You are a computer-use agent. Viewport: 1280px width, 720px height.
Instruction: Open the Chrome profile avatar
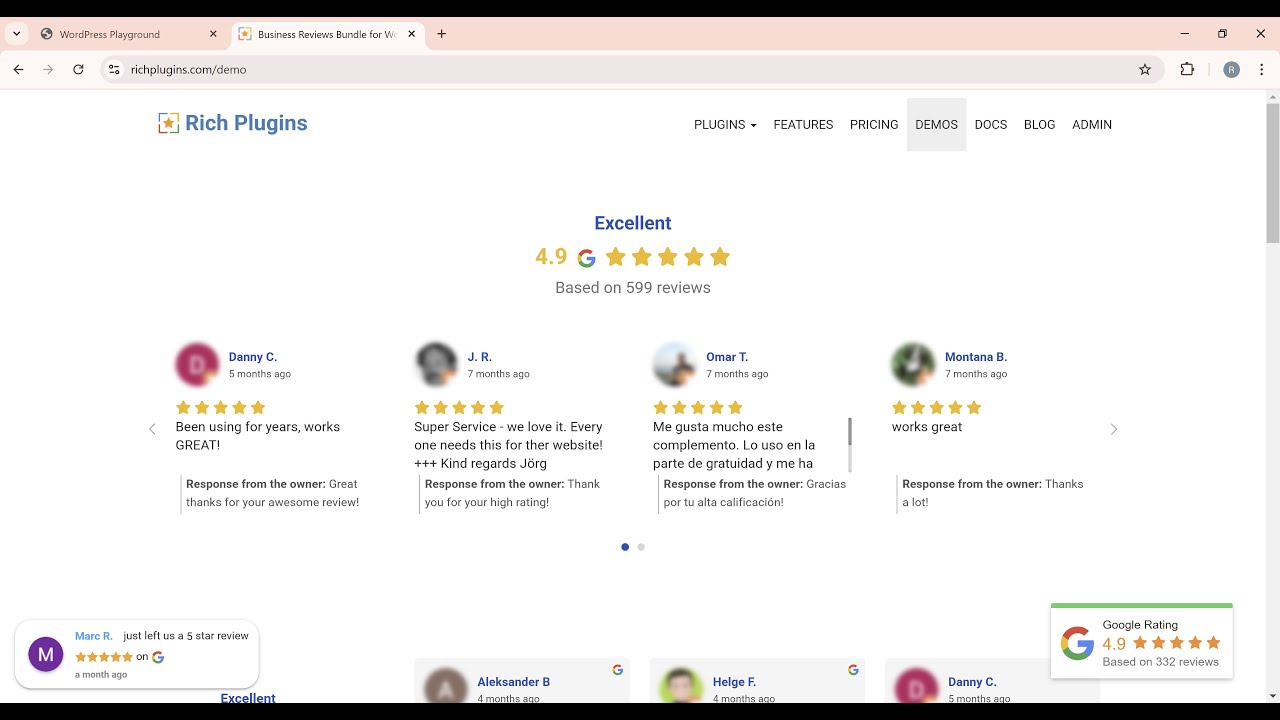pos(1232,69)
